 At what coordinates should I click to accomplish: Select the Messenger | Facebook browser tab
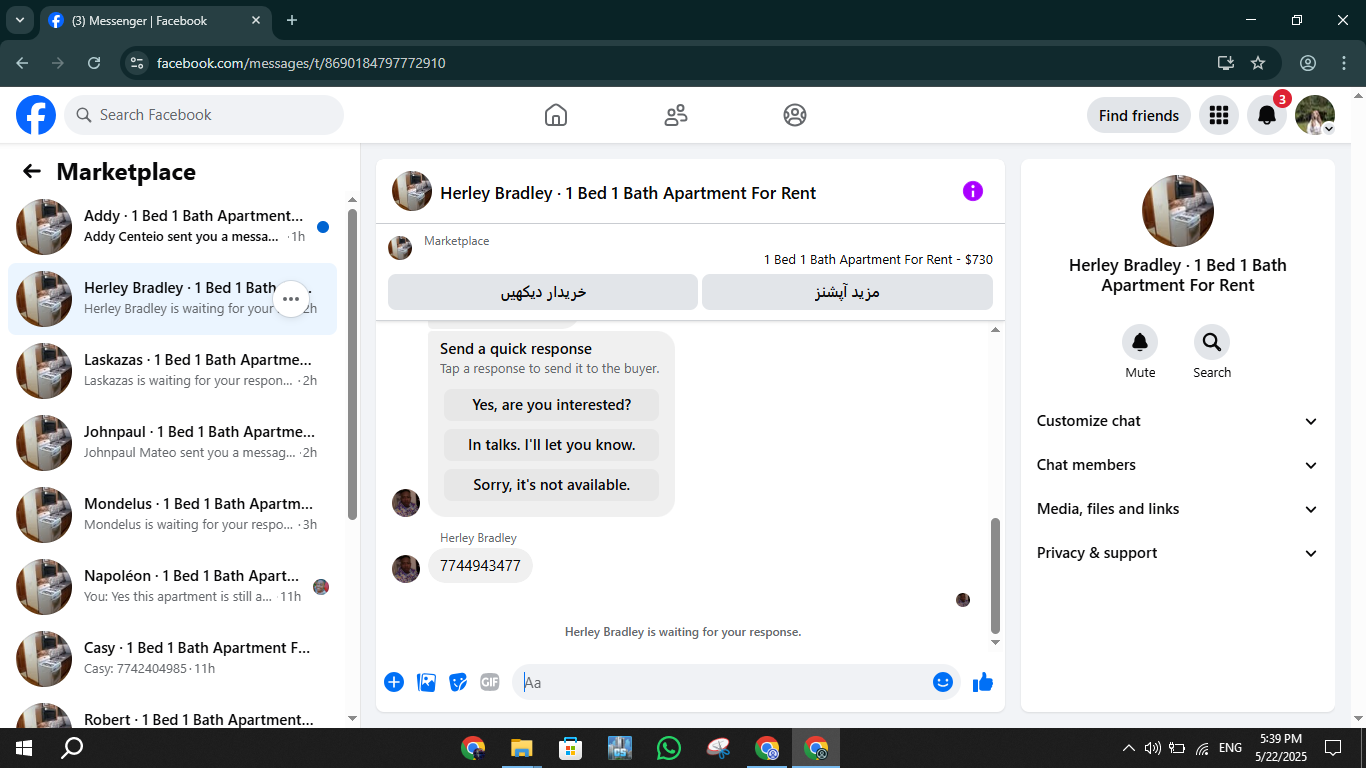coord(155,20)
